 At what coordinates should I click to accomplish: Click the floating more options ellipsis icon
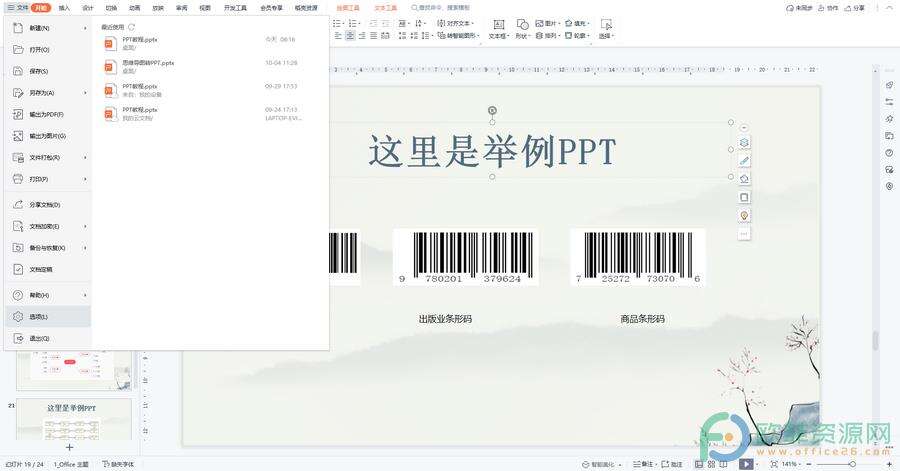click(744, 234)
